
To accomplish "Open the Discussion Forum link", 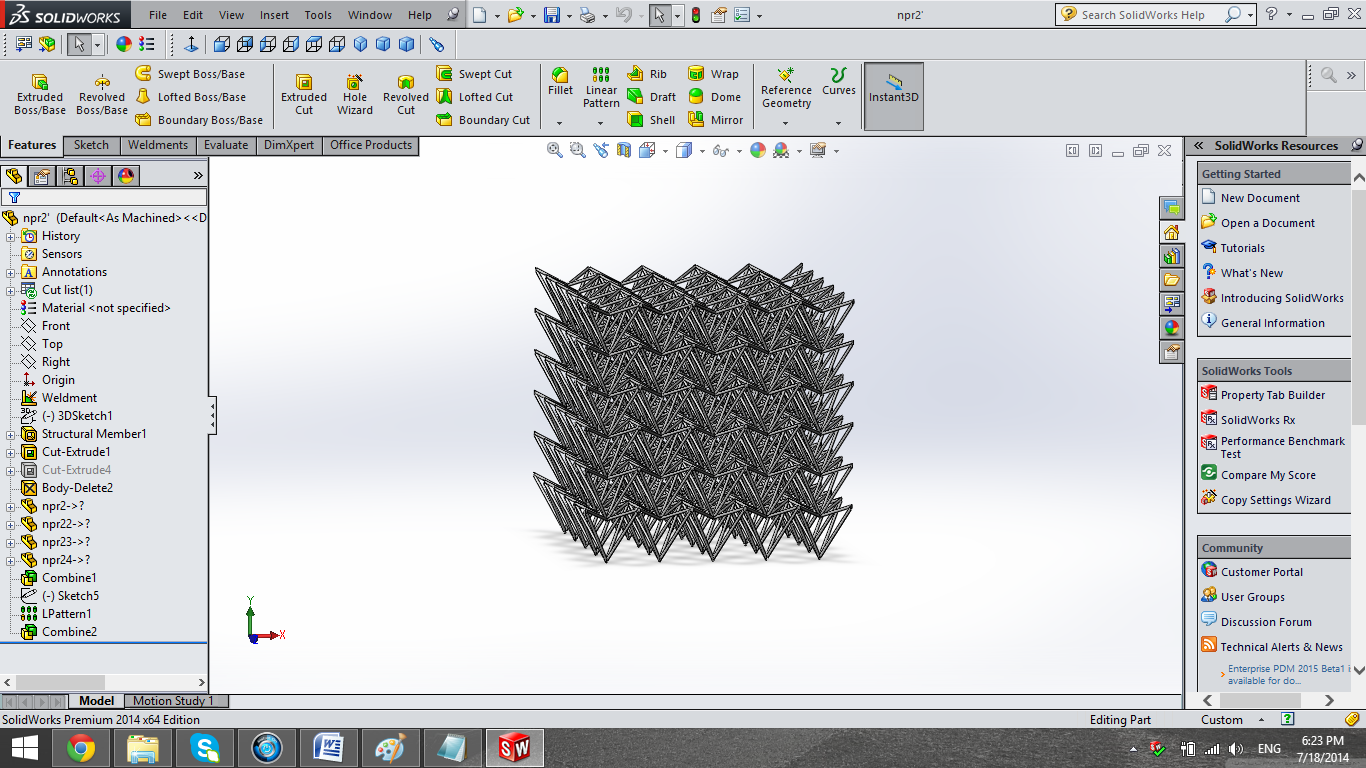I will coord(1266,622).
